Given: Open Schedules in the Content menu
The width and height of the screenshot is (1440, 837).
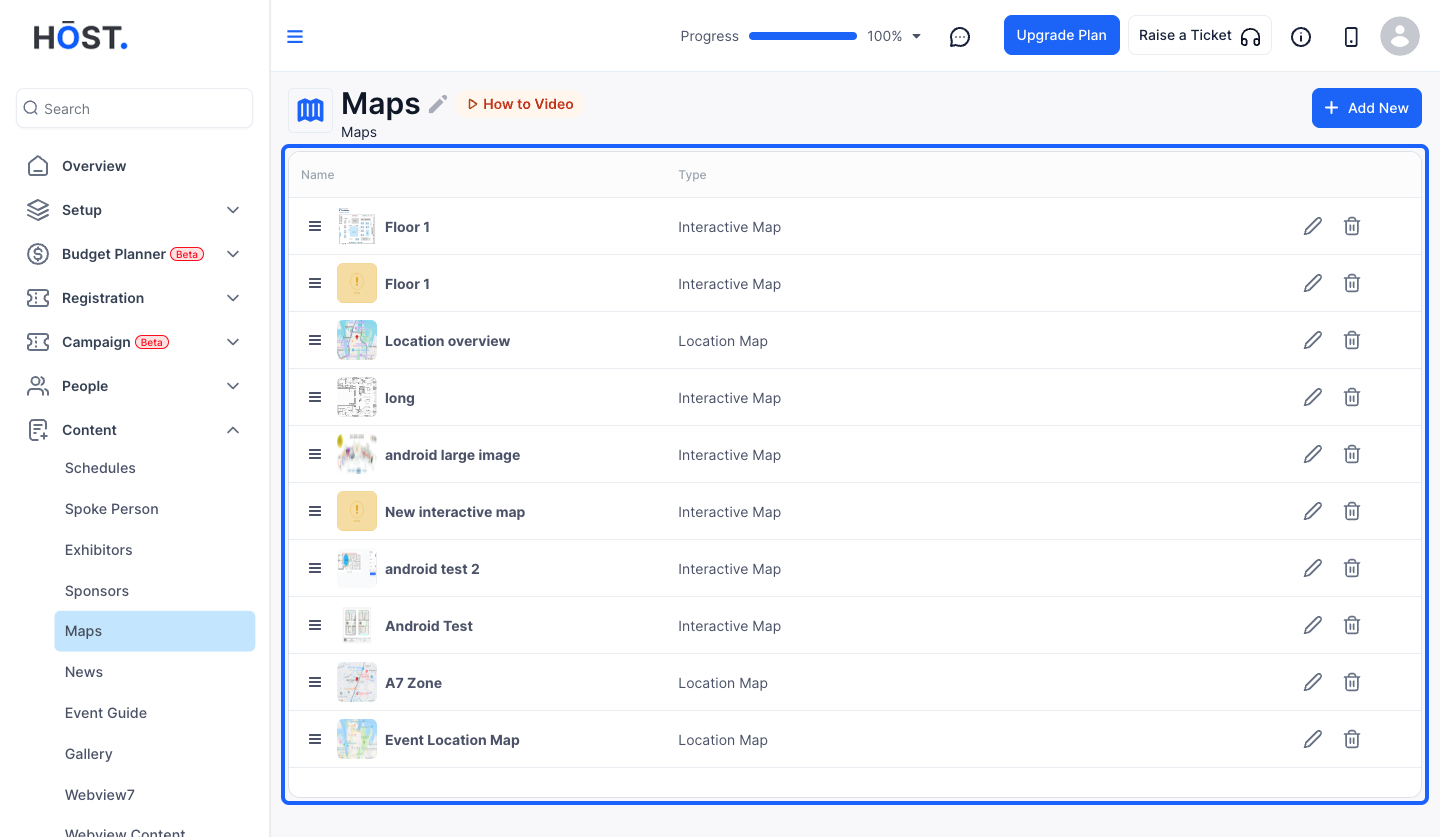Looking at the screenshot, I should 100,468.
